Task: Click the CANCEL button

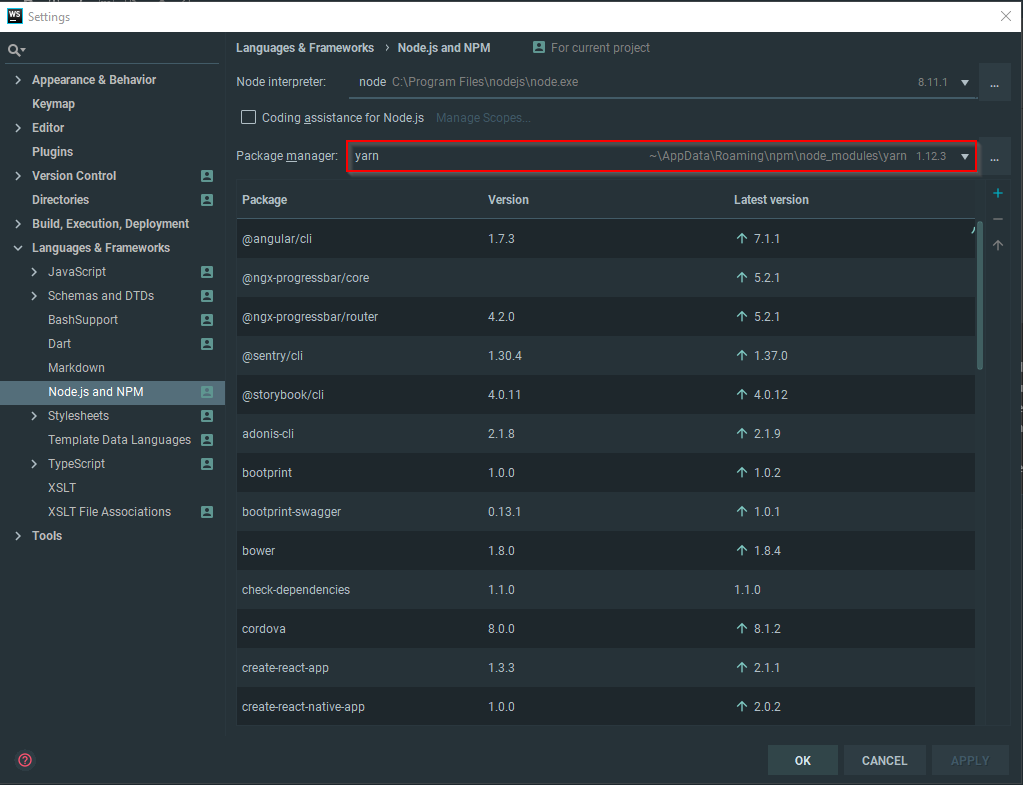Action: [884, 760]
